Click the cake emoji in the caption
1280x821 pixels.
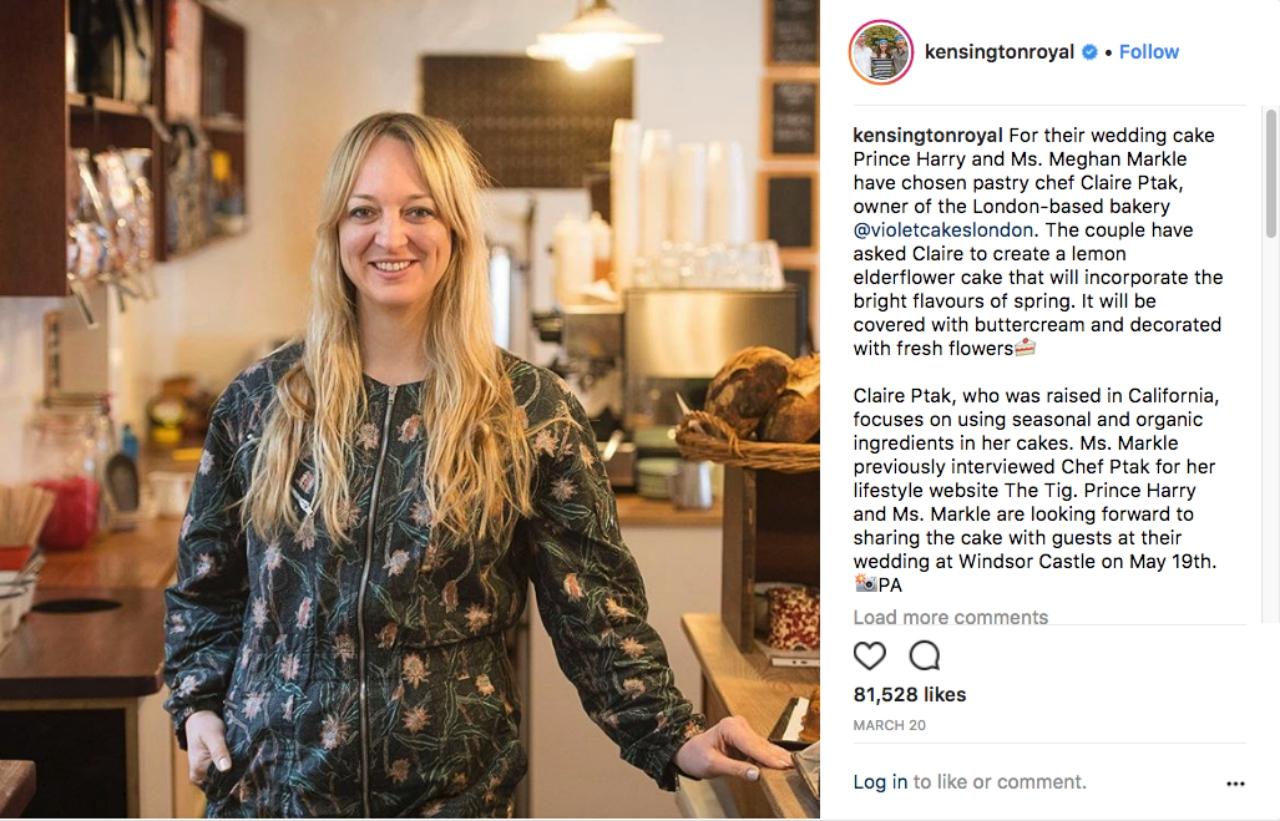(1025, 348)
